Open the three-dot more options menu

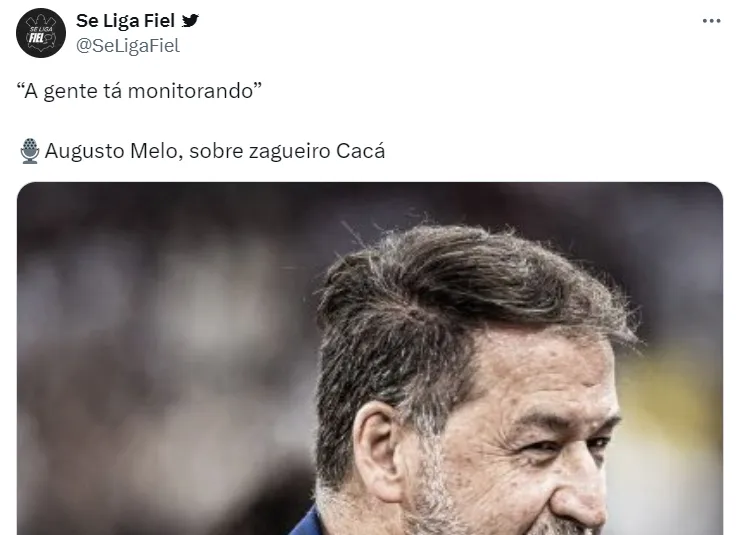point(711,21)
